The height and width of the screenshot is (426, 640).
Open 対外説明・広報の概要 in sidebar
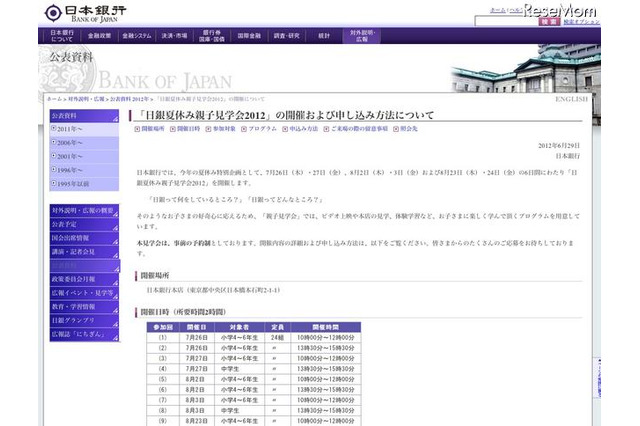click(x=84, y=211)
